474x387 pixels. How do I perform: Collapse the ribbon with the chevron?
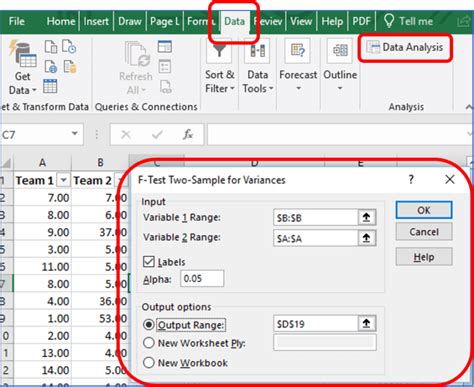coord(469,107)
